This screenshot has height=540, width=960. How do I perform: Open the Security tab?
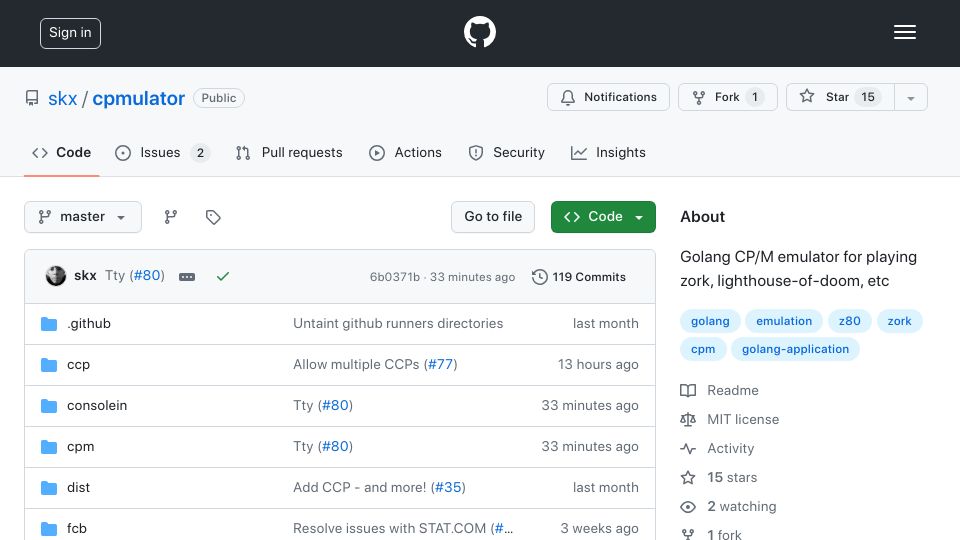[506, 152]
